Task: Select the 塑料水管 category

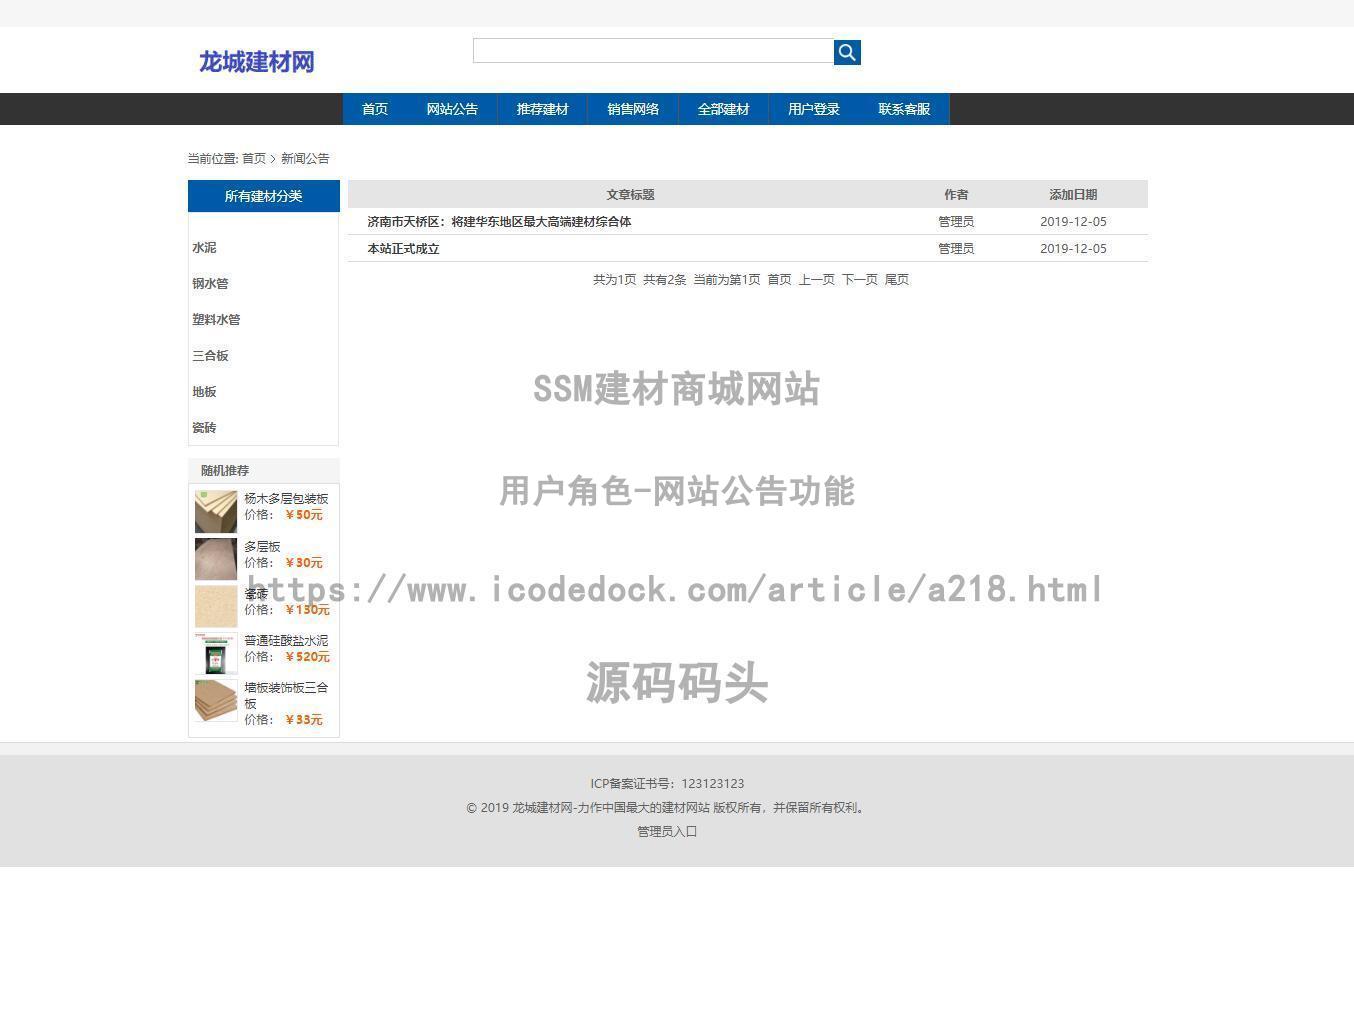Action: pos(215,319)
